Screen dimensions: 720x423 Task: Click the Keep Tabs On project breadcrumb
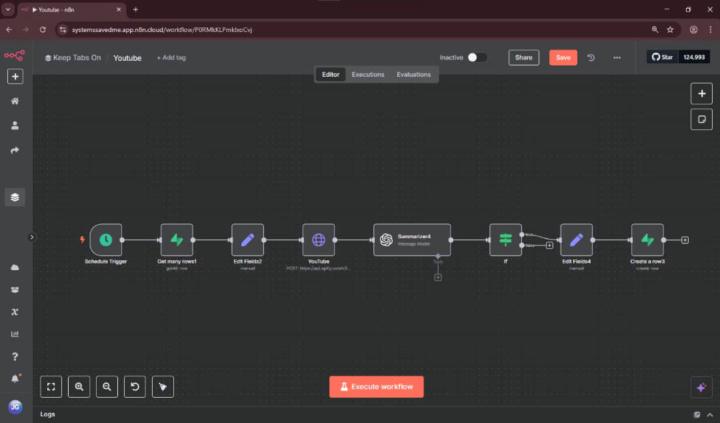pos(73,58)
